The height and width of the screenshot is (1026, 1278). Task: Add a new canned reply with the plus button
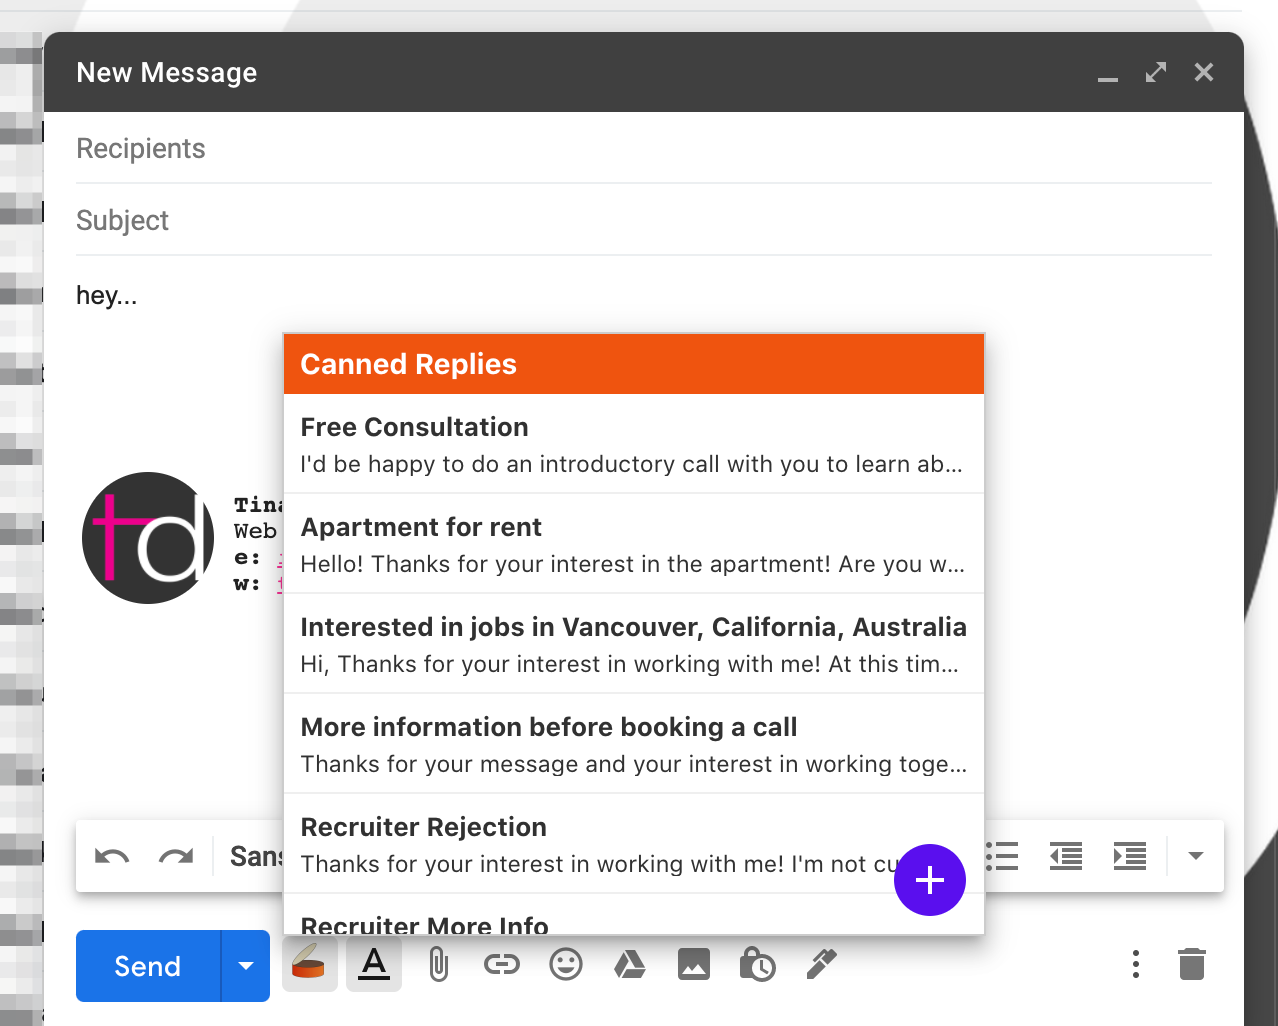point(929,880)
